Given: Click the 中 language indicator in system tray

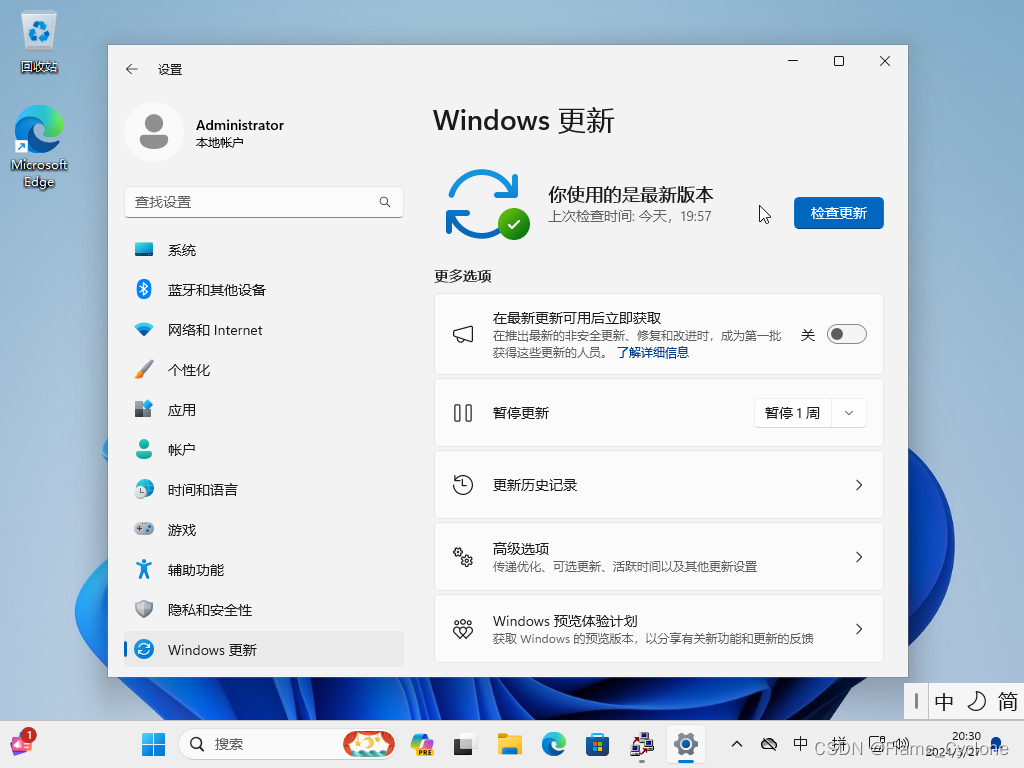Looking at the screenshot, I should (x=800, y=744).
